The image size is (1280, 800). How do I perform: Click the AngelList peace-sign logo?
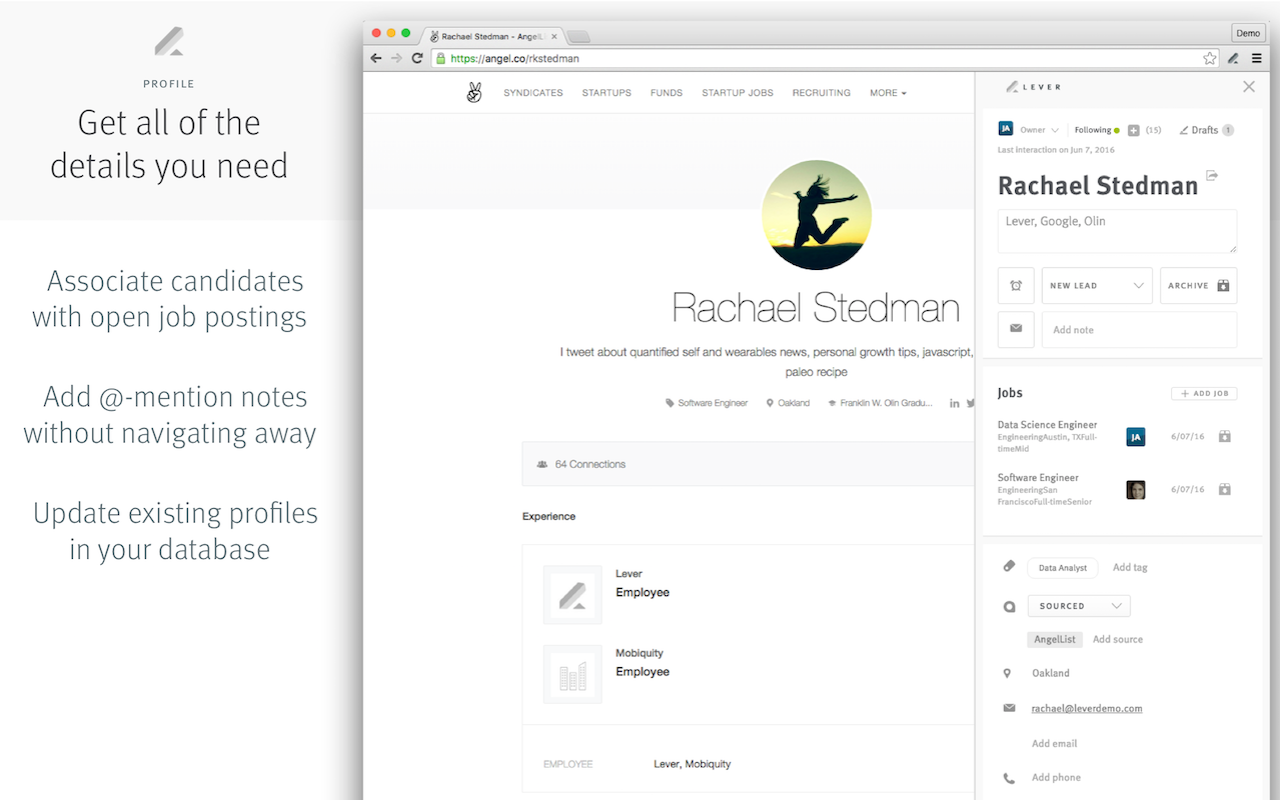coord(474,92)
